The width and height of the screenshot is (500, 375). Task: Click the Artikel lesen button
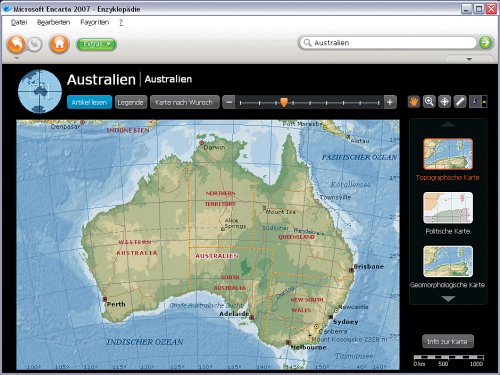point(89,102)
